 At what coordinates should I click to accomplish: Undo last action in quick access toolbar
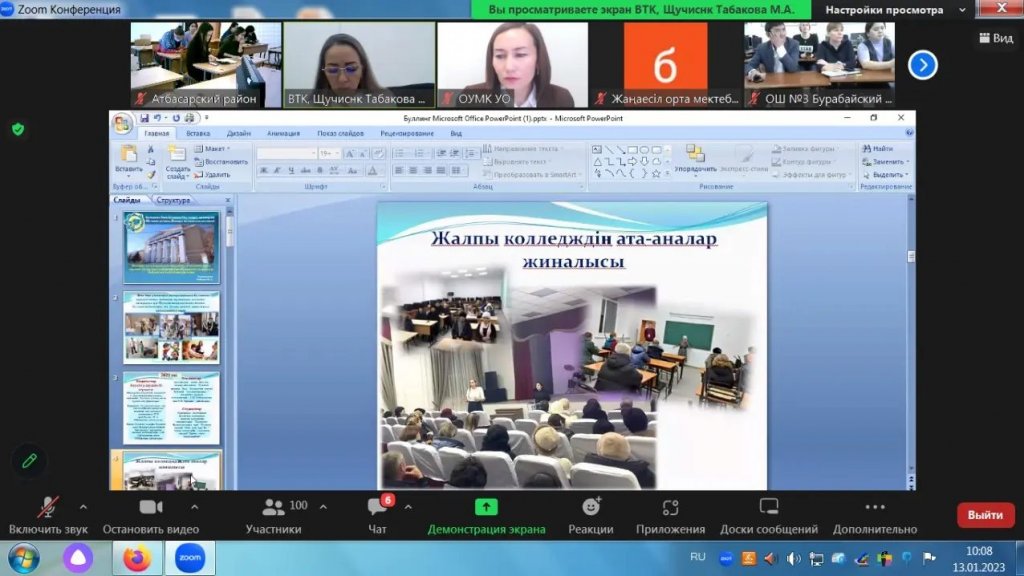point(157,118)
